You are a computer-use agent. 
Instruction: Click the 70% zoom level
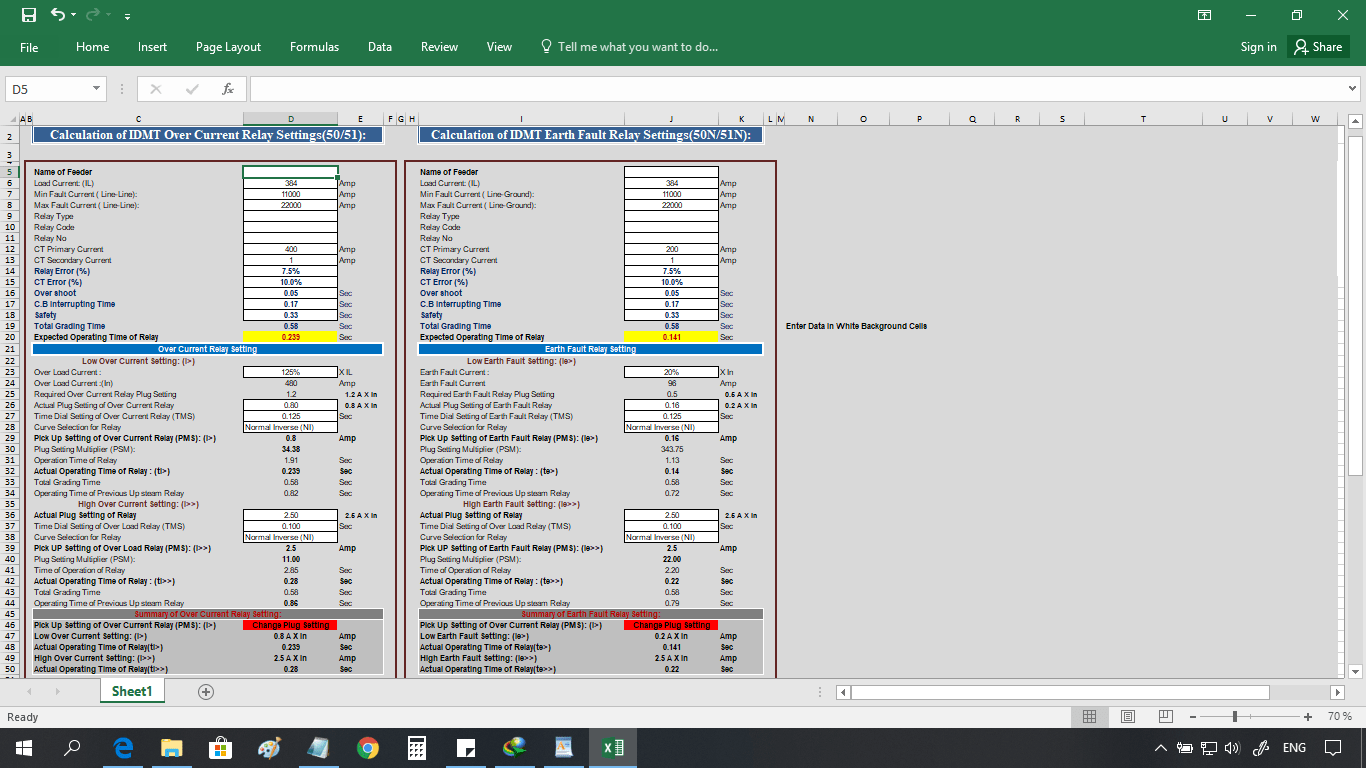(1340, 717)
